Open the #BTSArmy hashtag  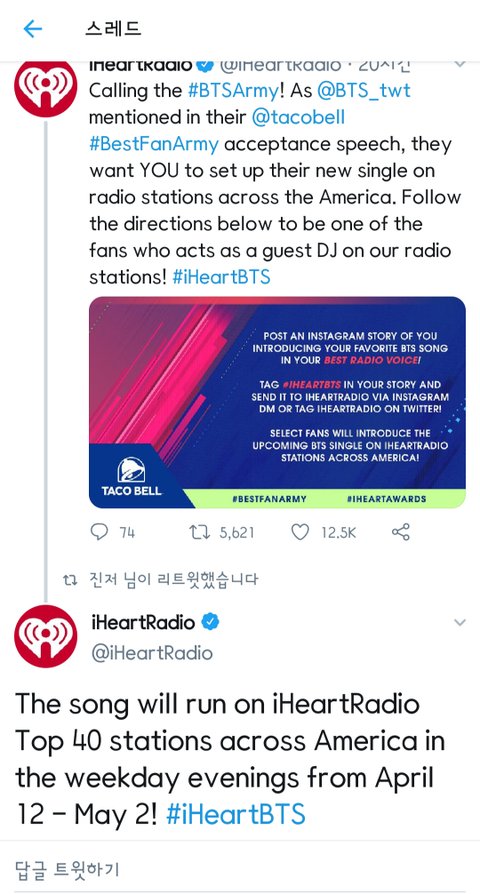pos(234,91)
